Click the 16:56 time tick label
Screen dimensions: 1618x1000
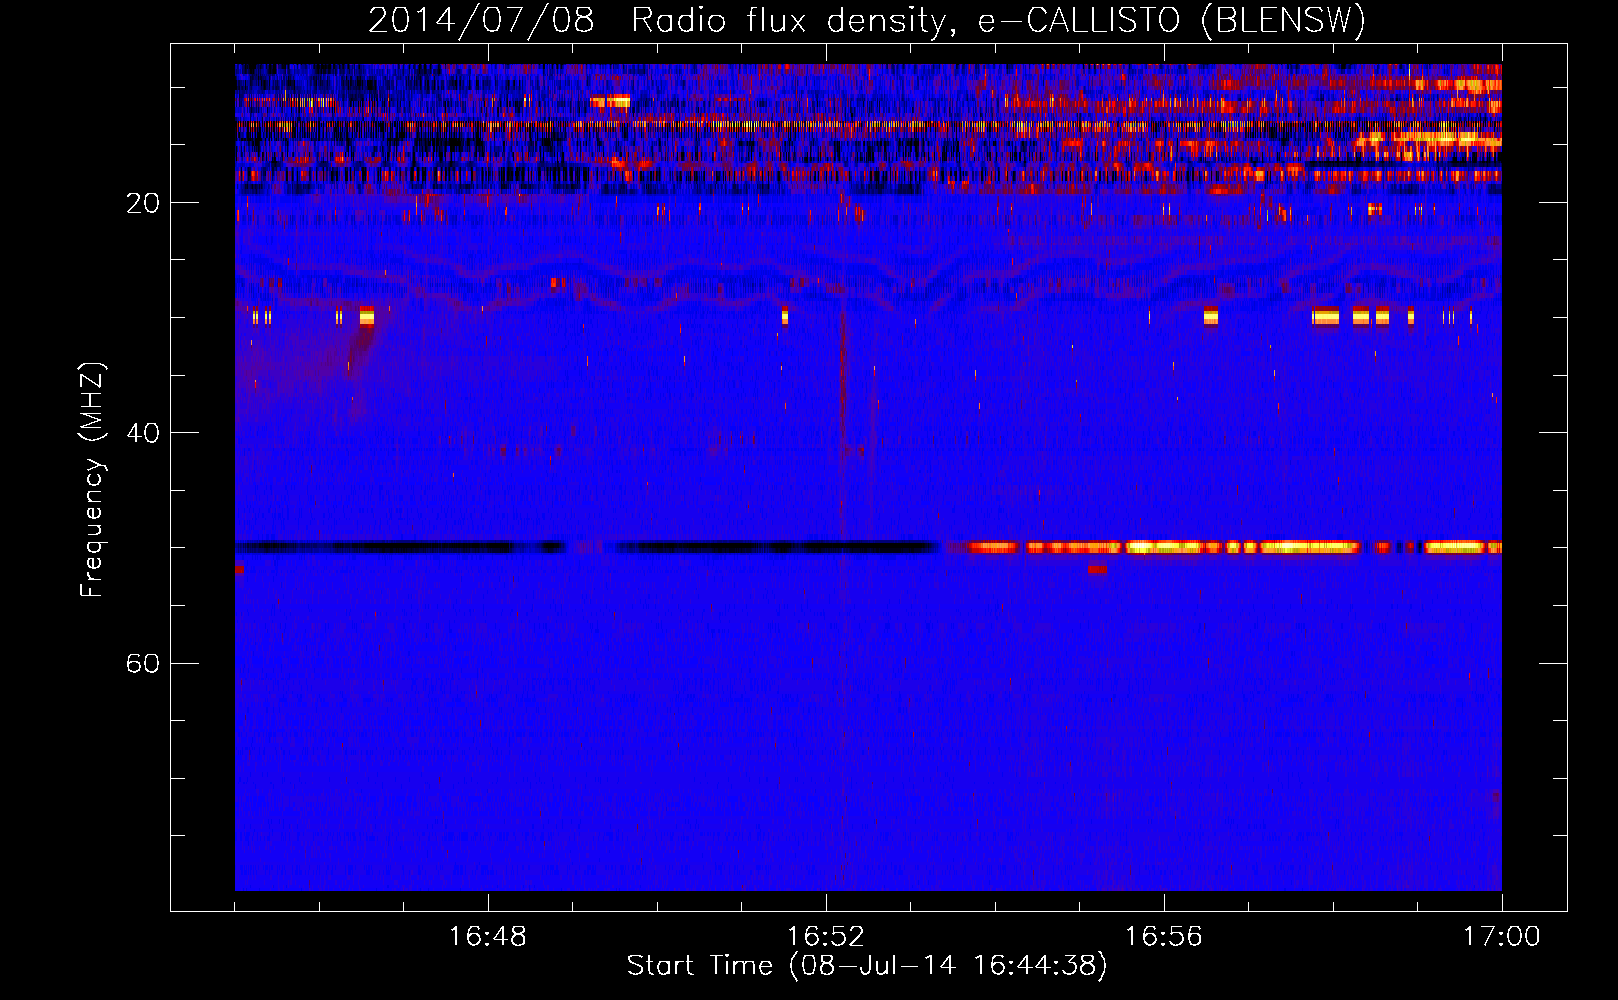[x=1163, y=937]
